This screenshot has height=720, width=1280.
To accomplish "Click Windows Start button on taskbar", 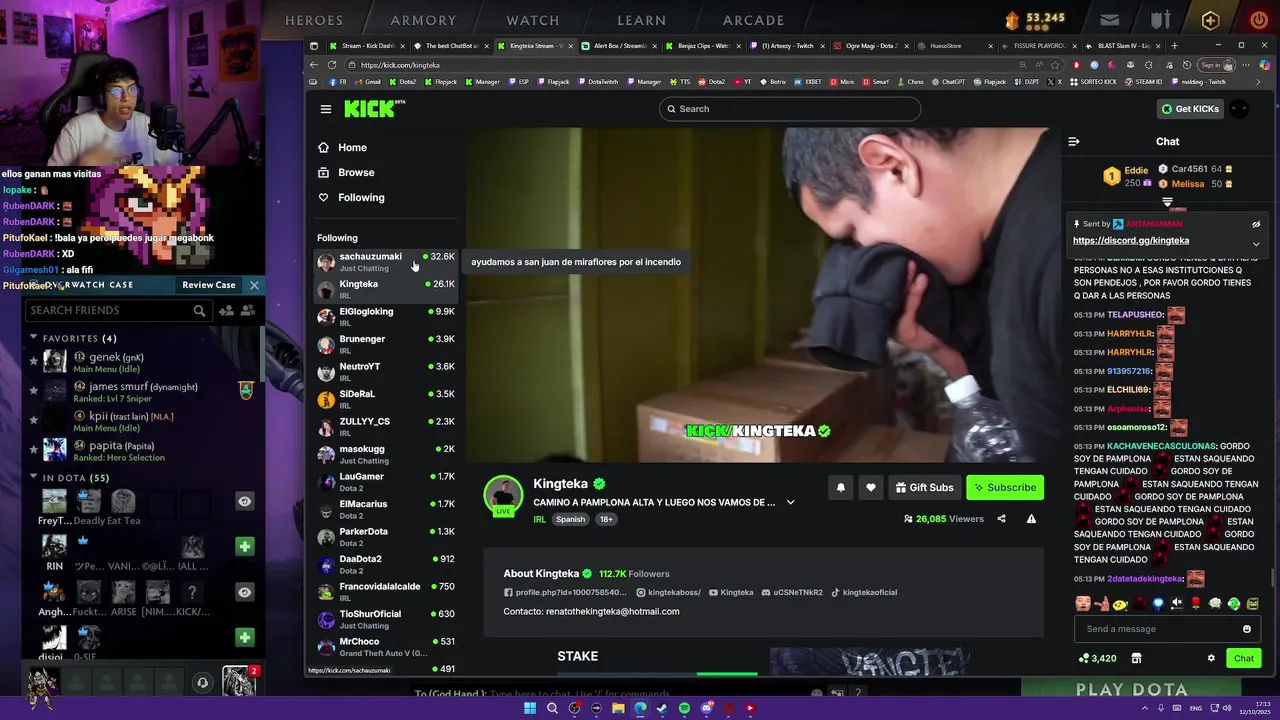I will 530,708.
